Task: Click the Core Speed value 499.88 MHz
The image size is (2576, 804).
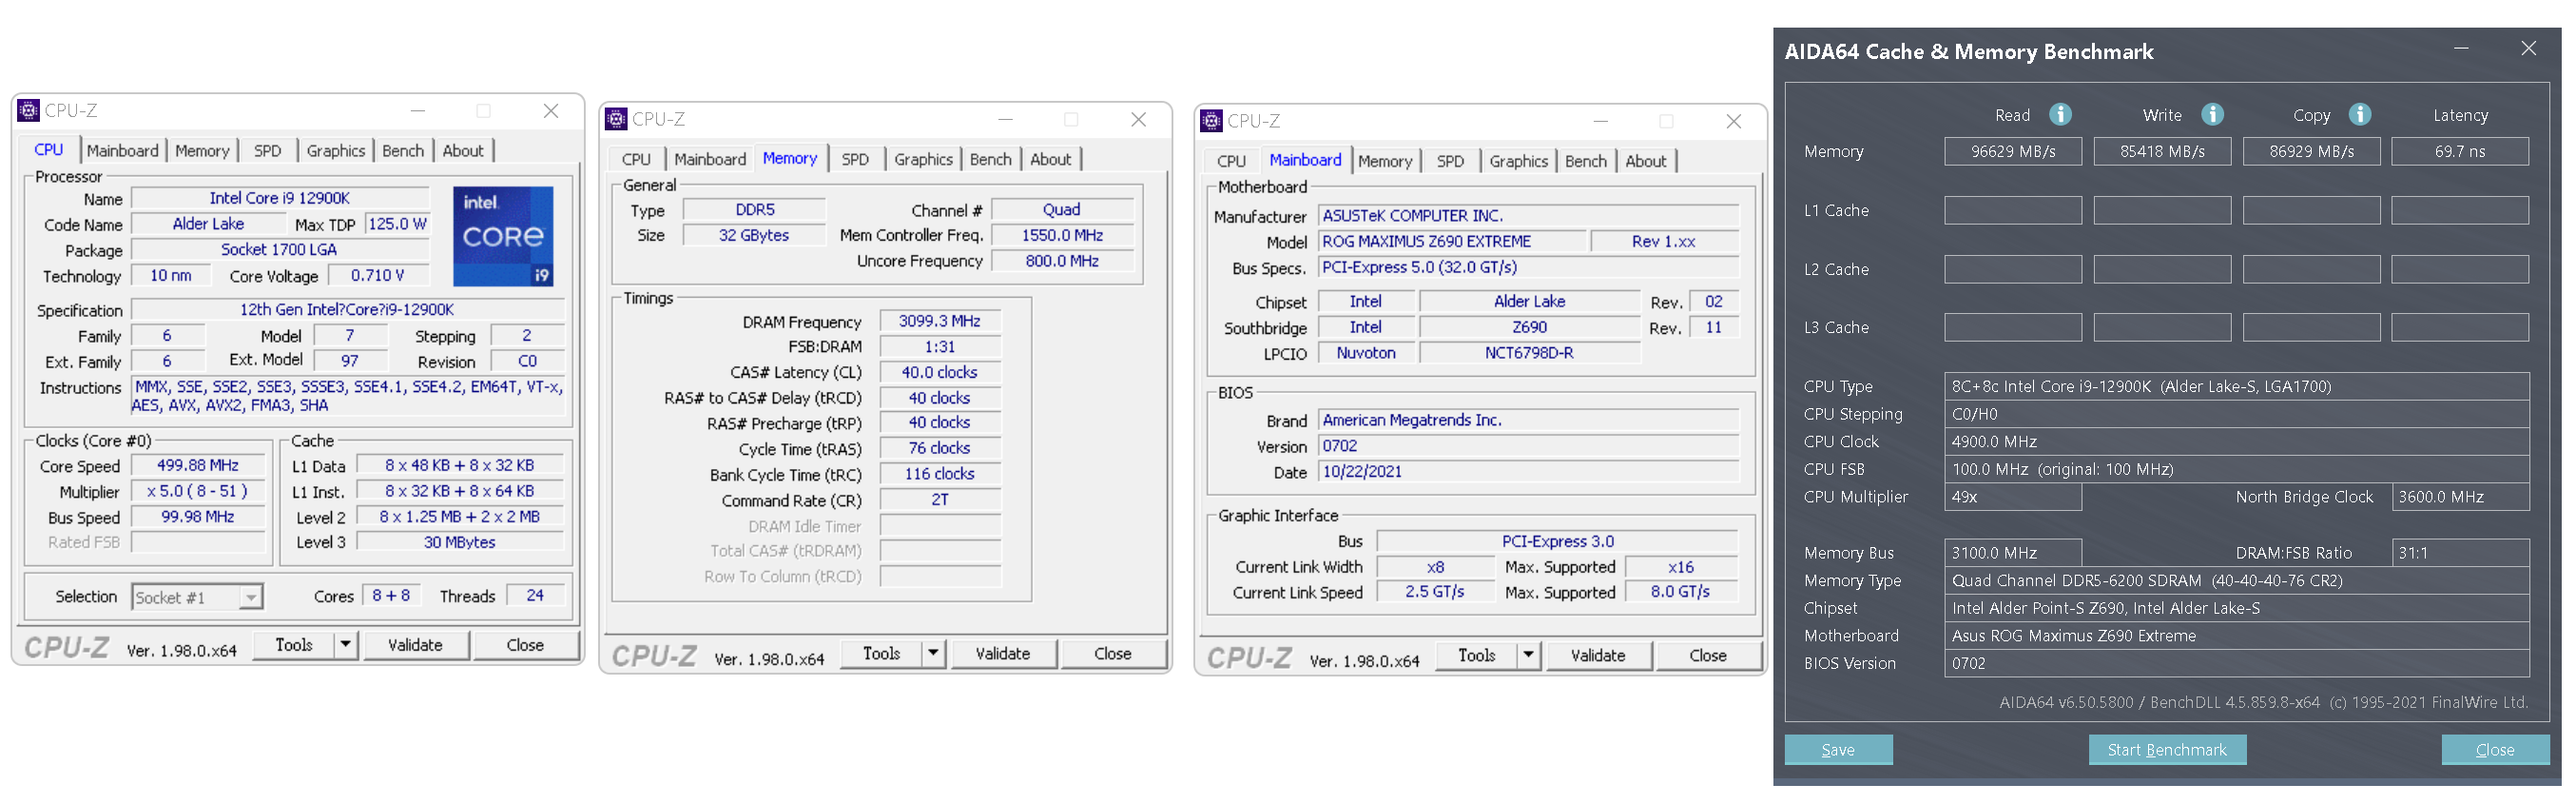Action: click(x=198, y=466)
